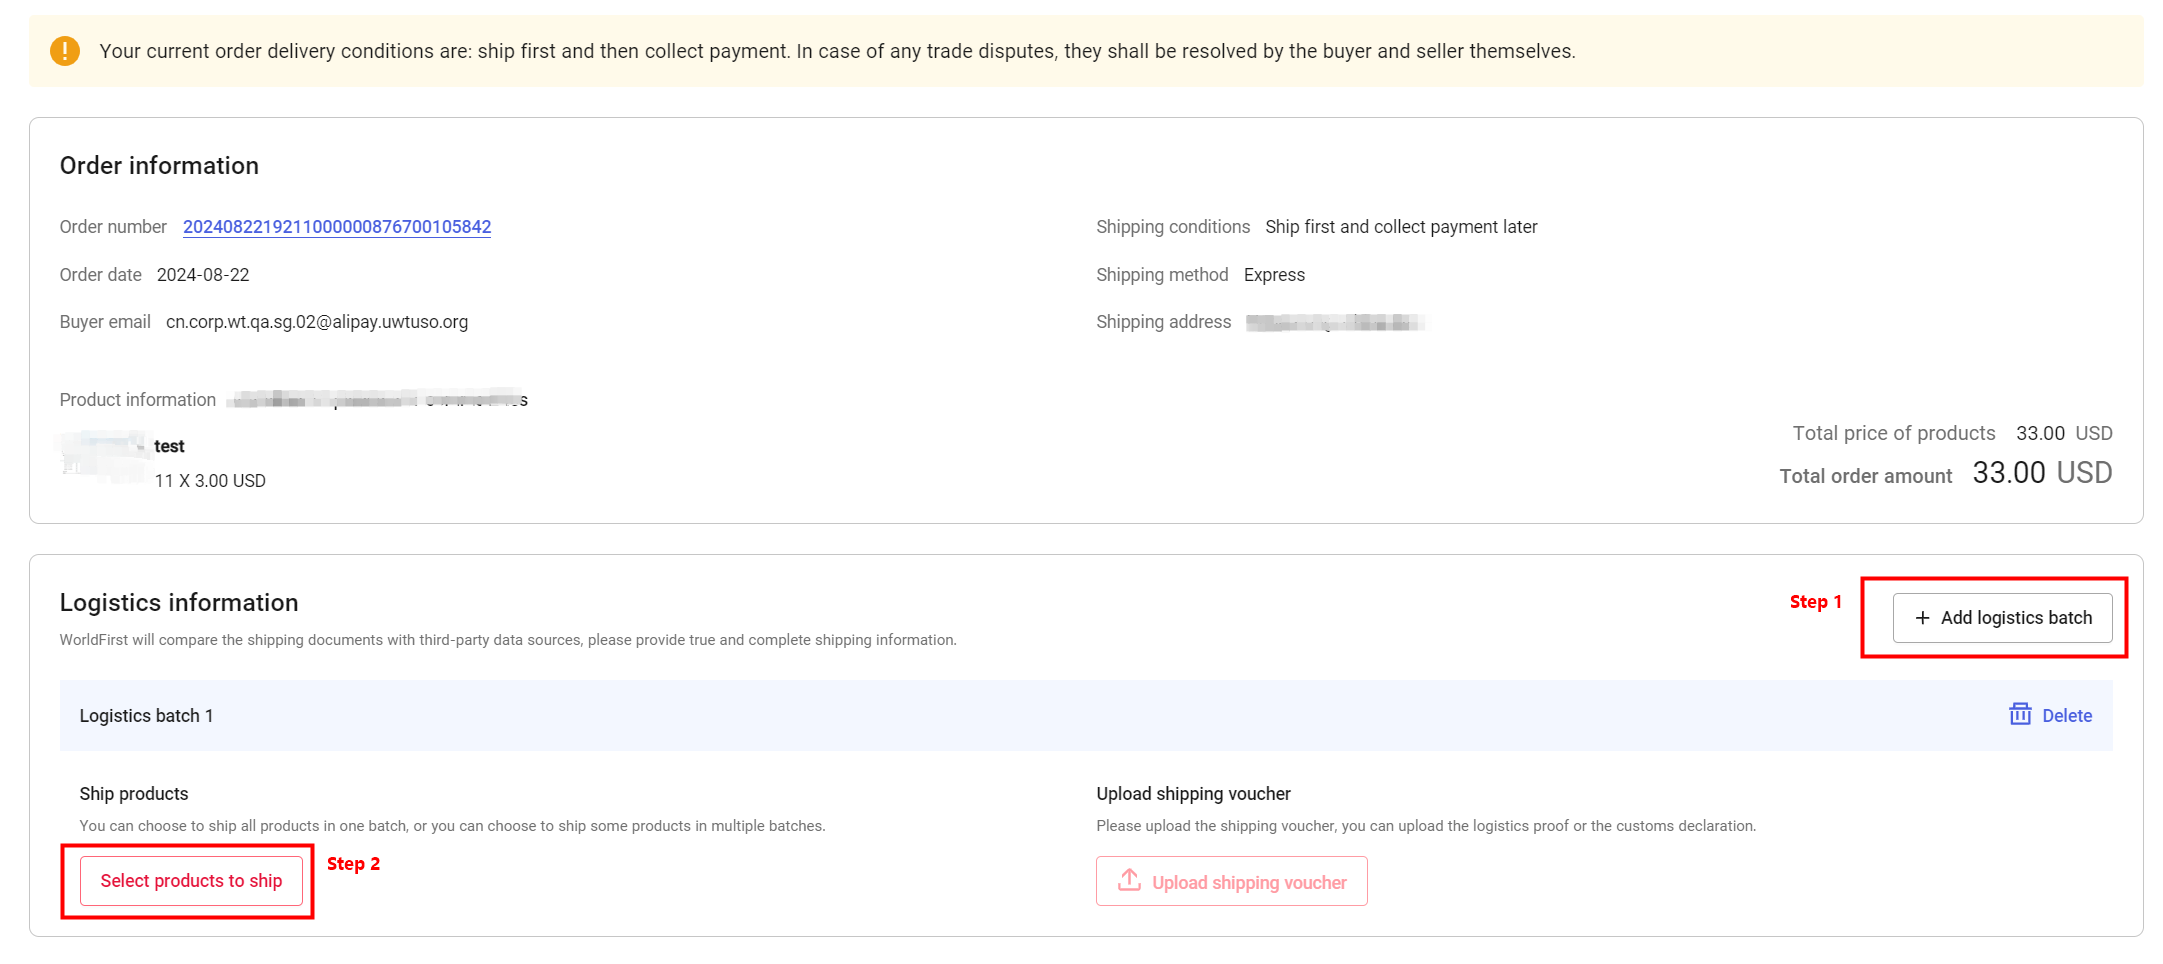Click the Logistics batch 1 header row
Viewport: 2163px width, 964px height.
pyautogui.click(x=146, y=715)
